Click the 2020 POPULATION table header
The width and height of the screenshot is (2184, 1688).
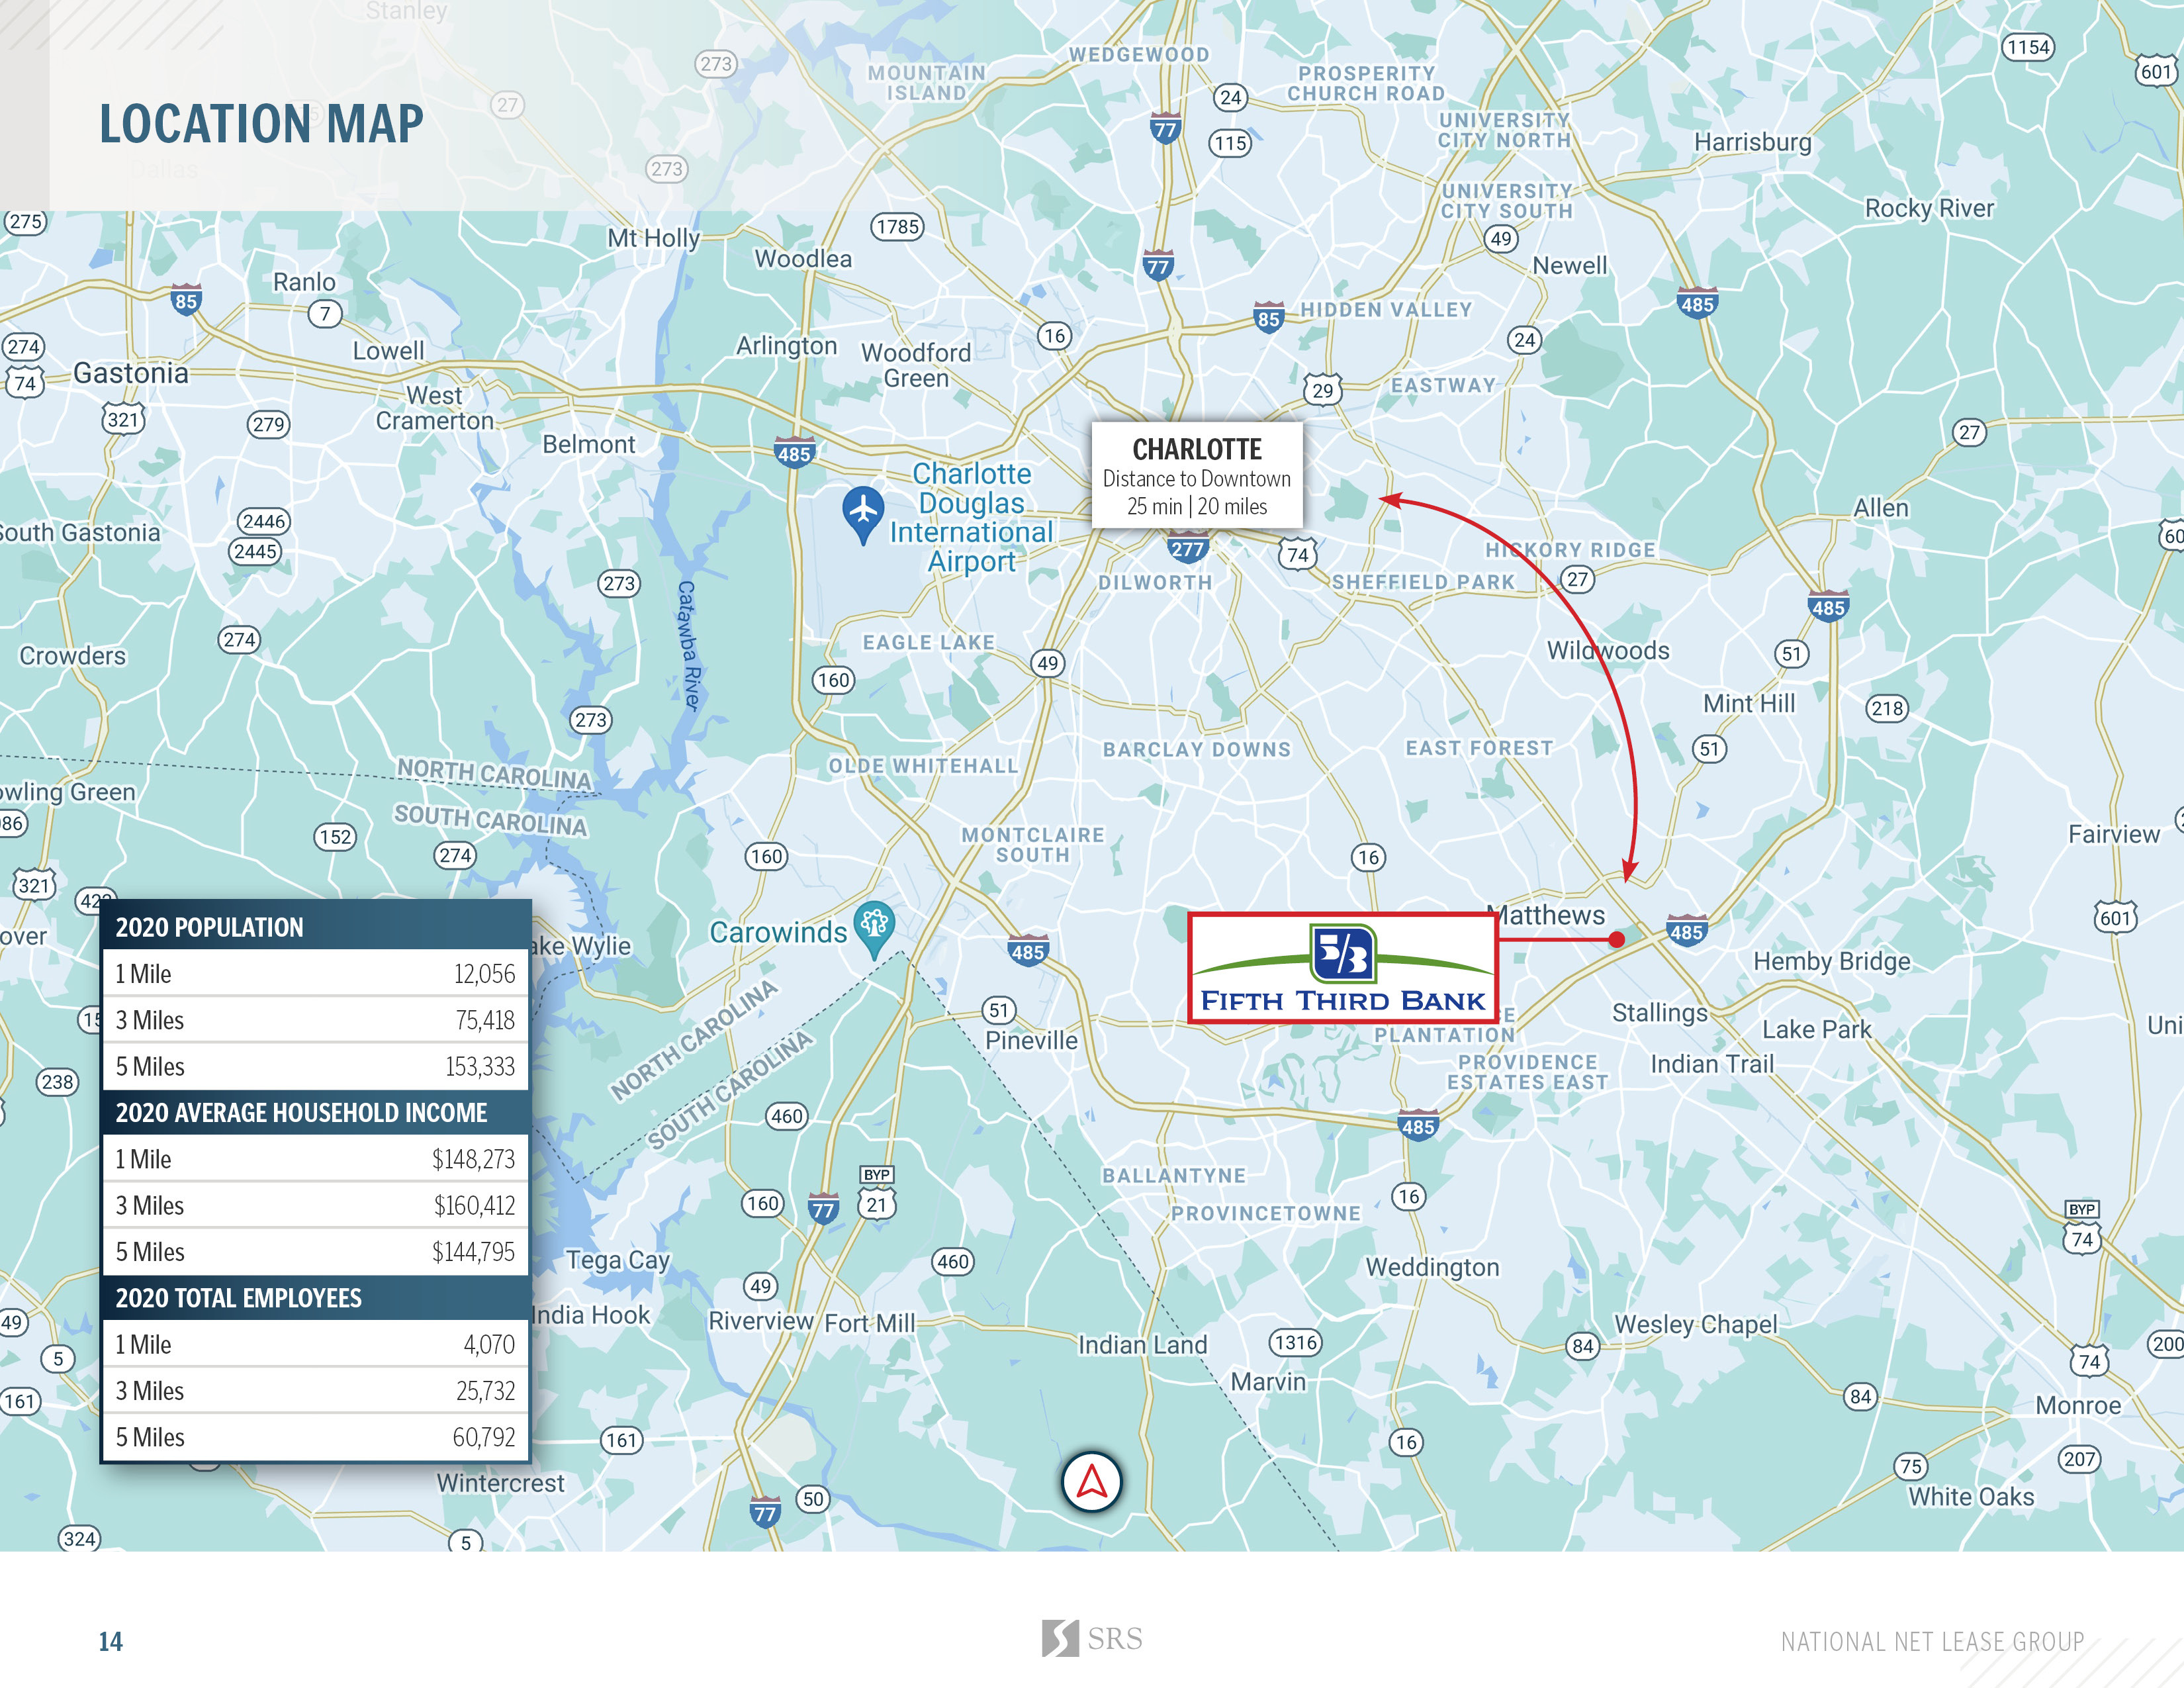click(x=316, y=927)
